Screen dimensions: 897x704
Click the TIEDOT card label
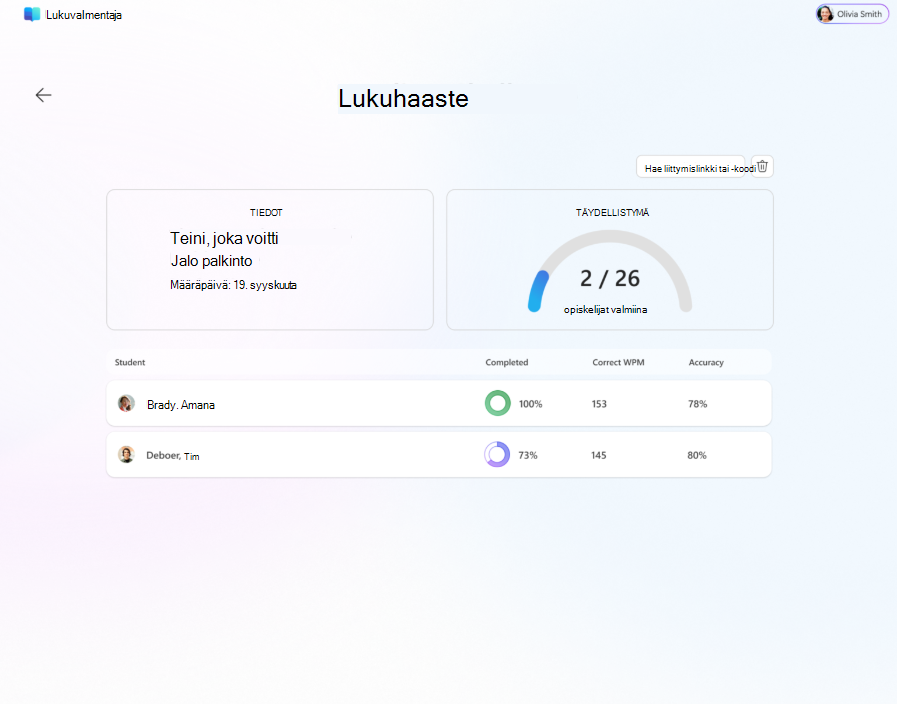click(266, 213)
